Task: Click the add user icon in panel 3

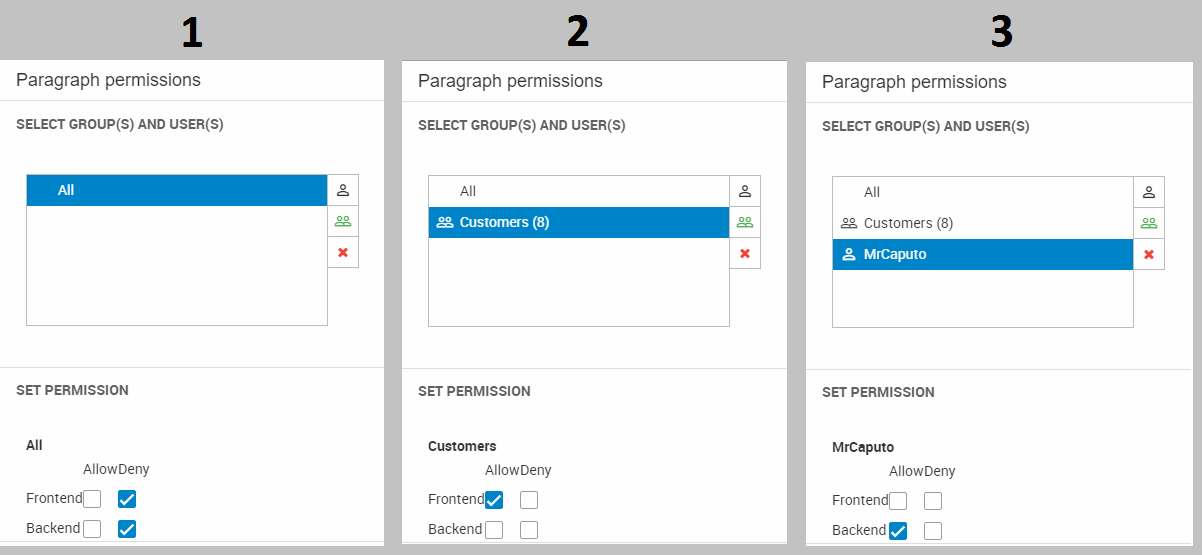Action: 1149,192
